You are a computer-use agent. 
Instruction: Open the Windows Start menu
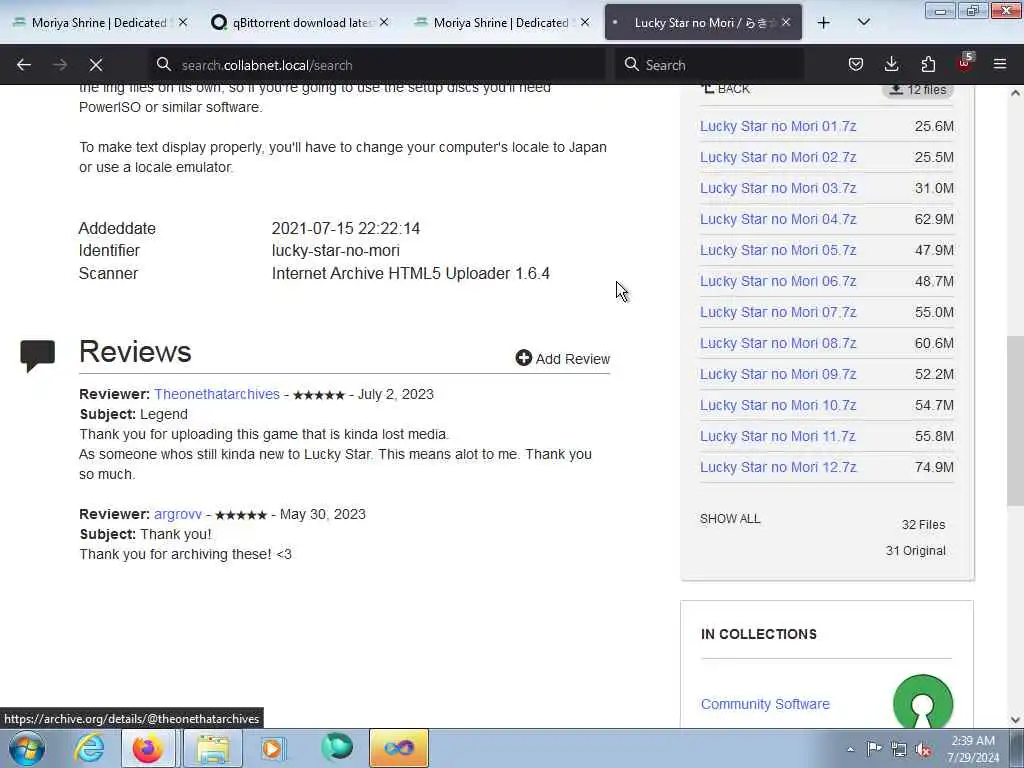click(x=27, y=748)
